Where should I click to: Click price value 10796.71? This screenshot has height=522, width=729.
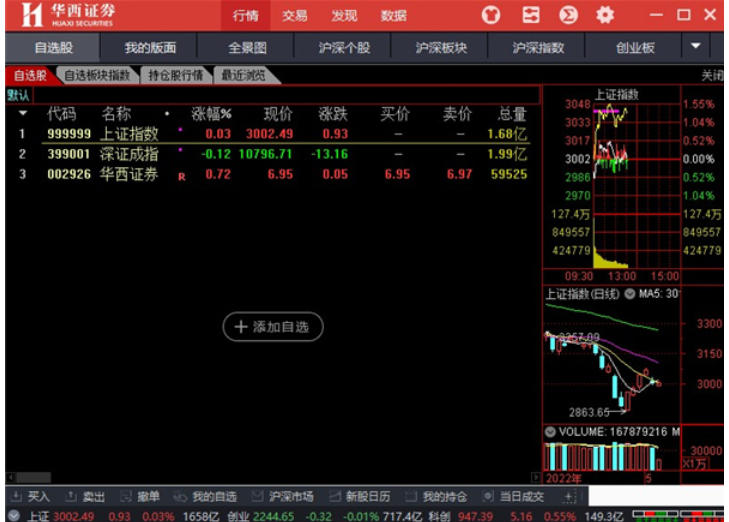265,154
